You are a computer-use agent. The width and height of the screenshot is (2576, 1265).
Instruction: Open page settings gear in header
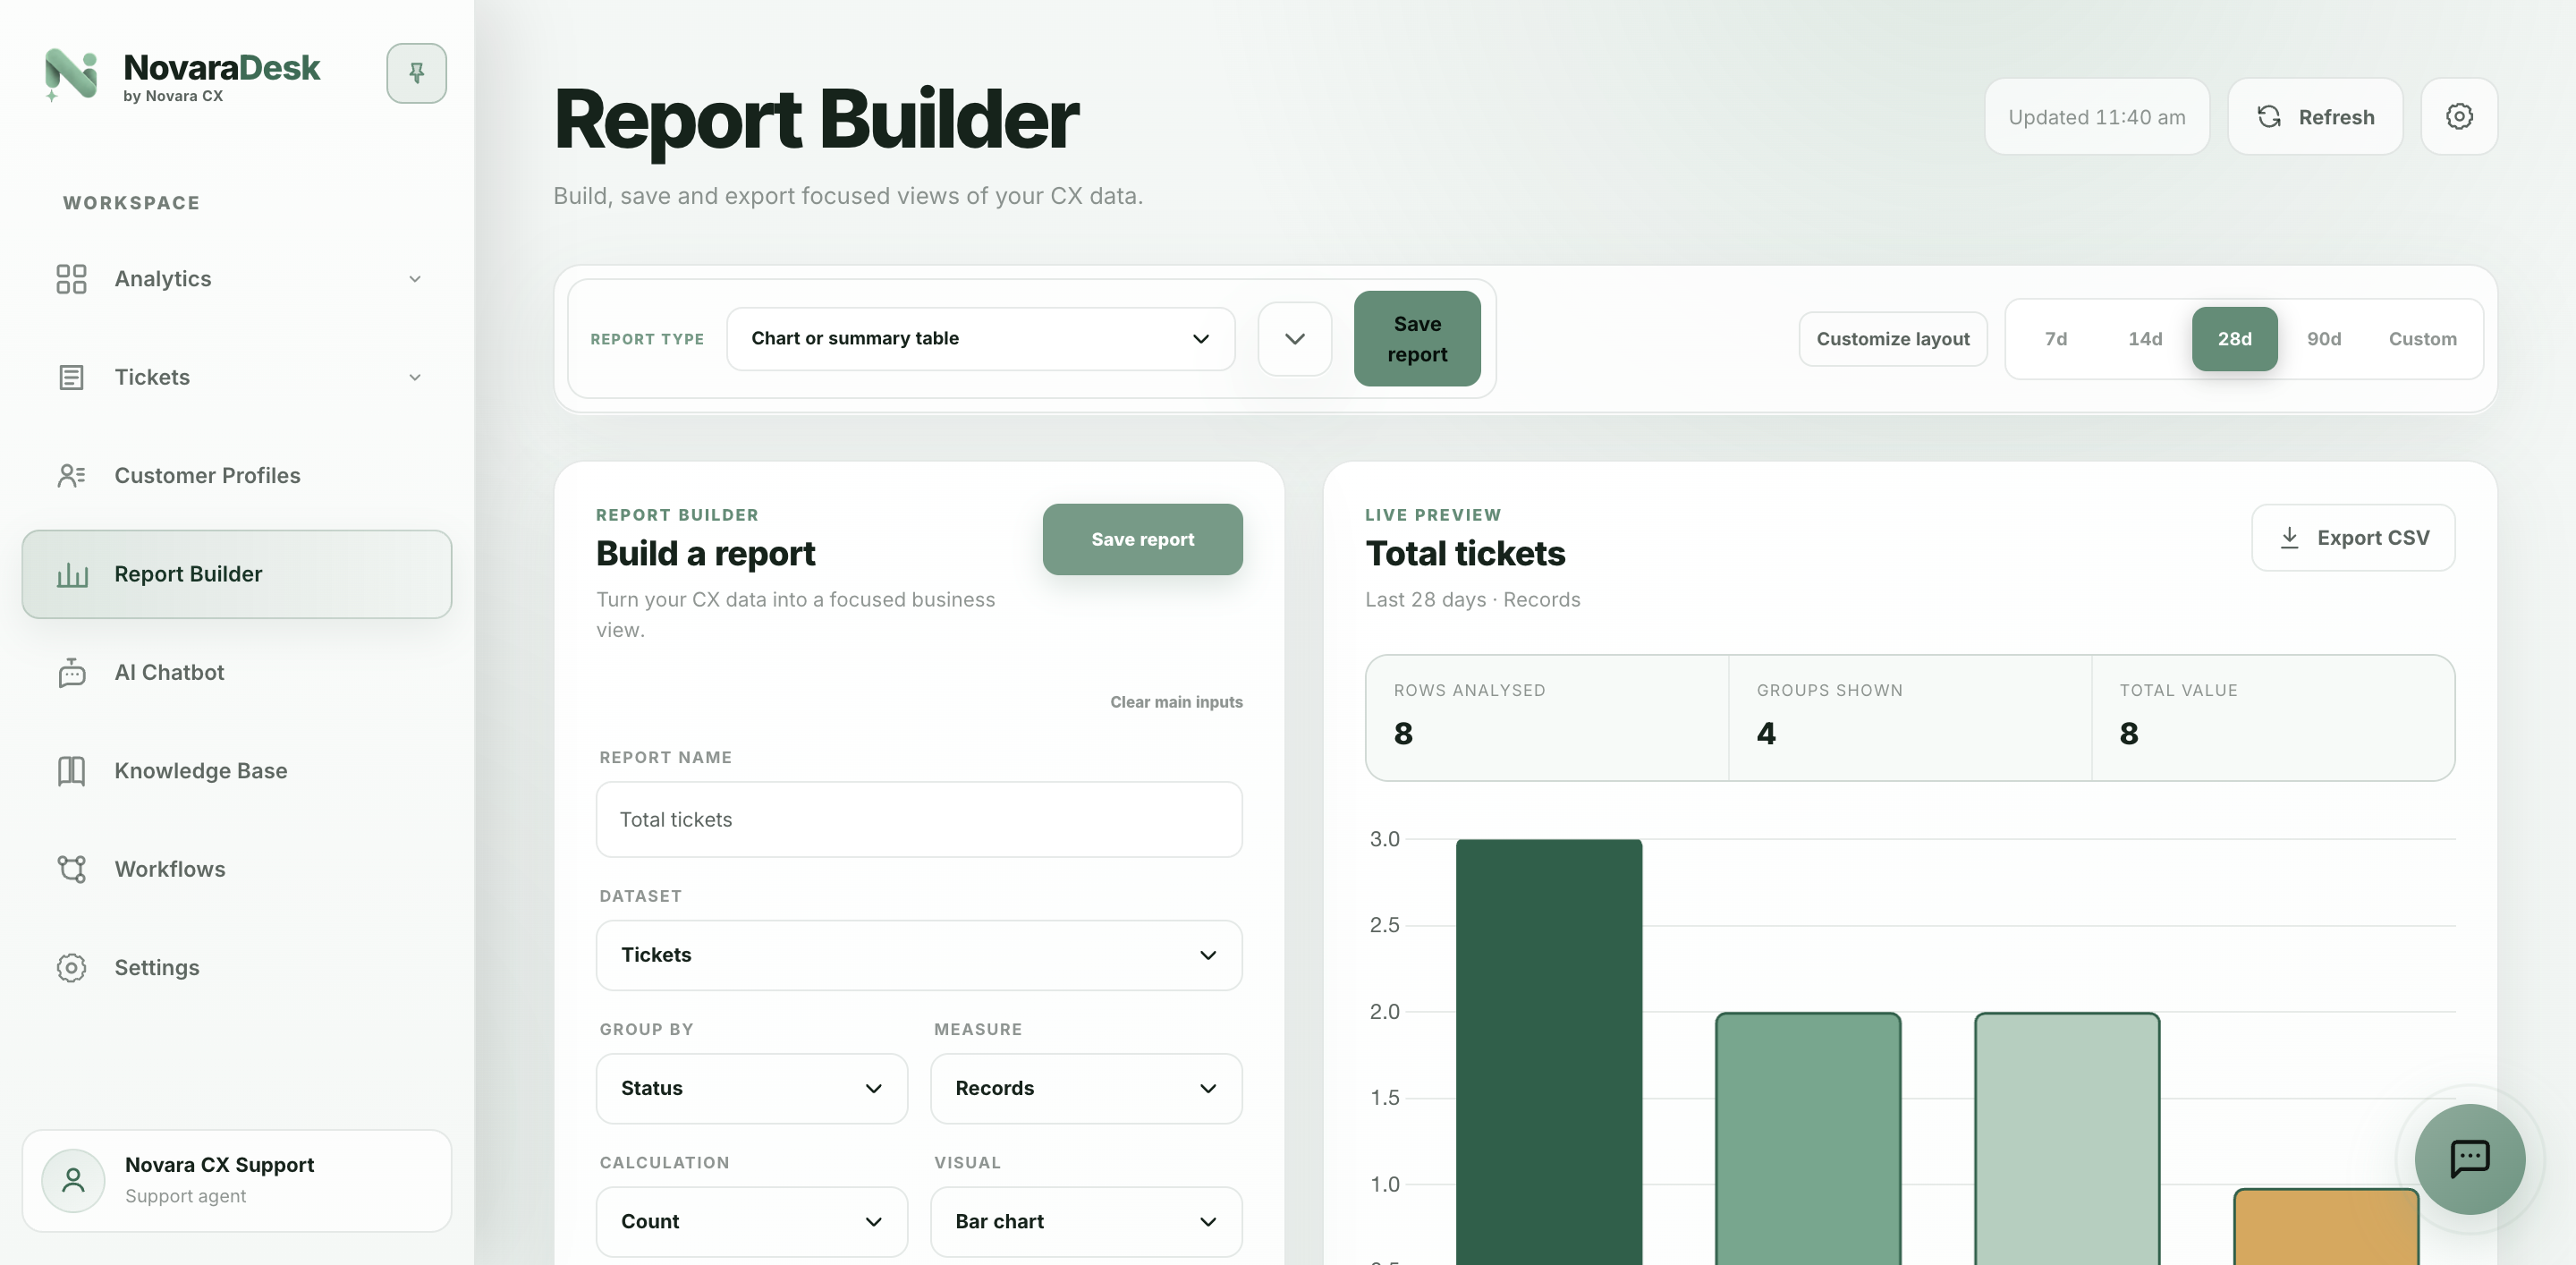pos(2459,117)
